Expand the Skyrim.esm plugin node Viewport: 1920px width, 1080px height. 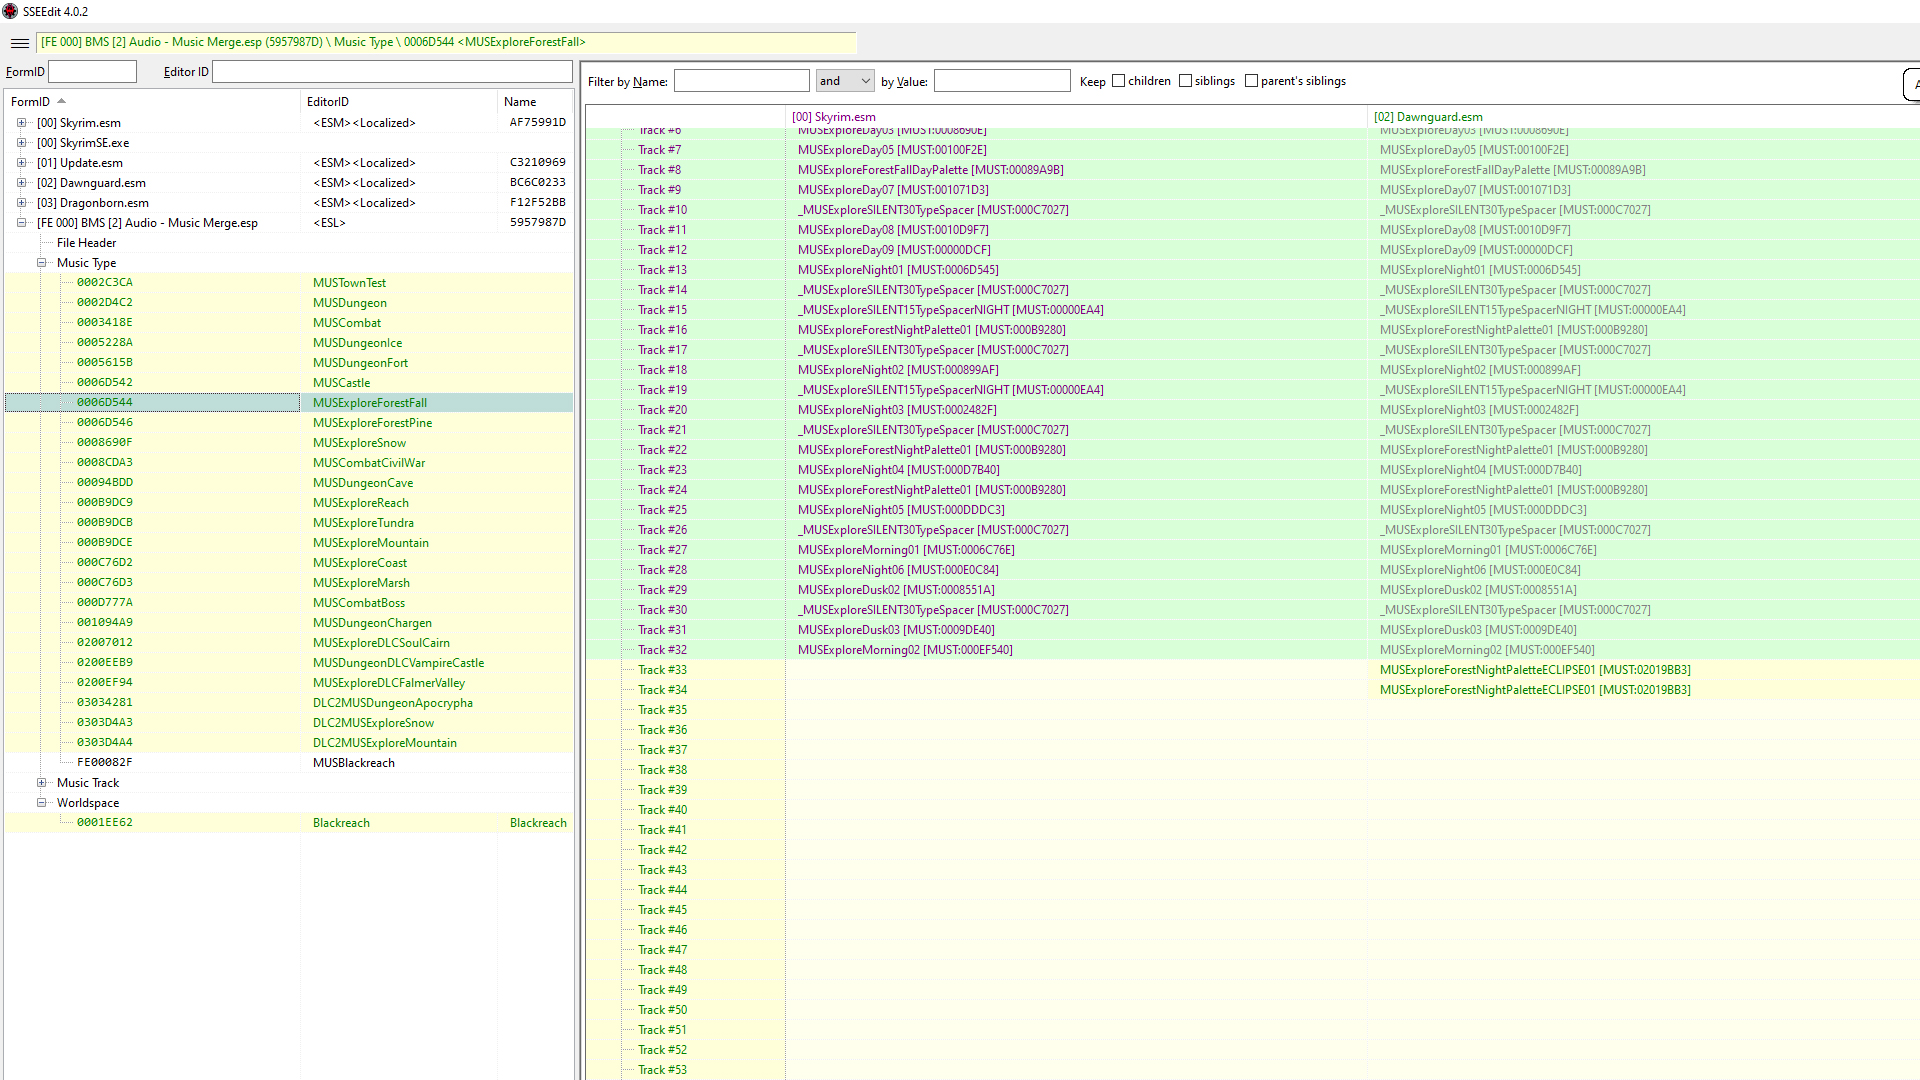point(21,123)
